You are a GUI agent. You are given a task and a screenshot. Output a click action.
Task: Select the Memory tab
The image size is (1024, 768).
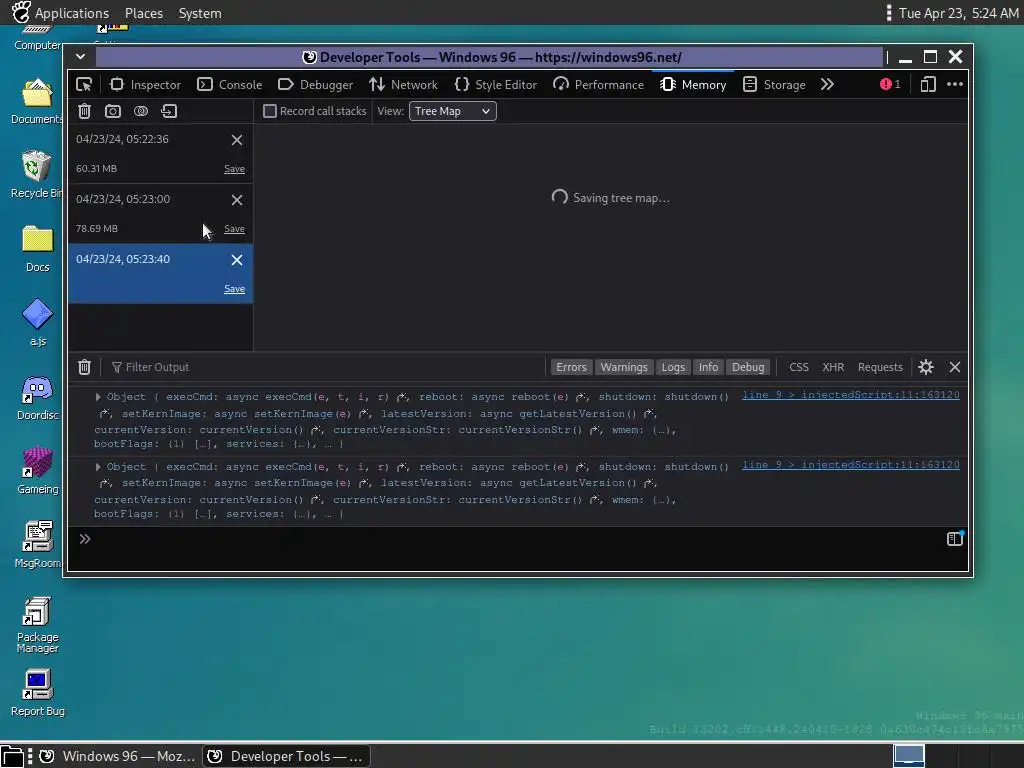693,85
